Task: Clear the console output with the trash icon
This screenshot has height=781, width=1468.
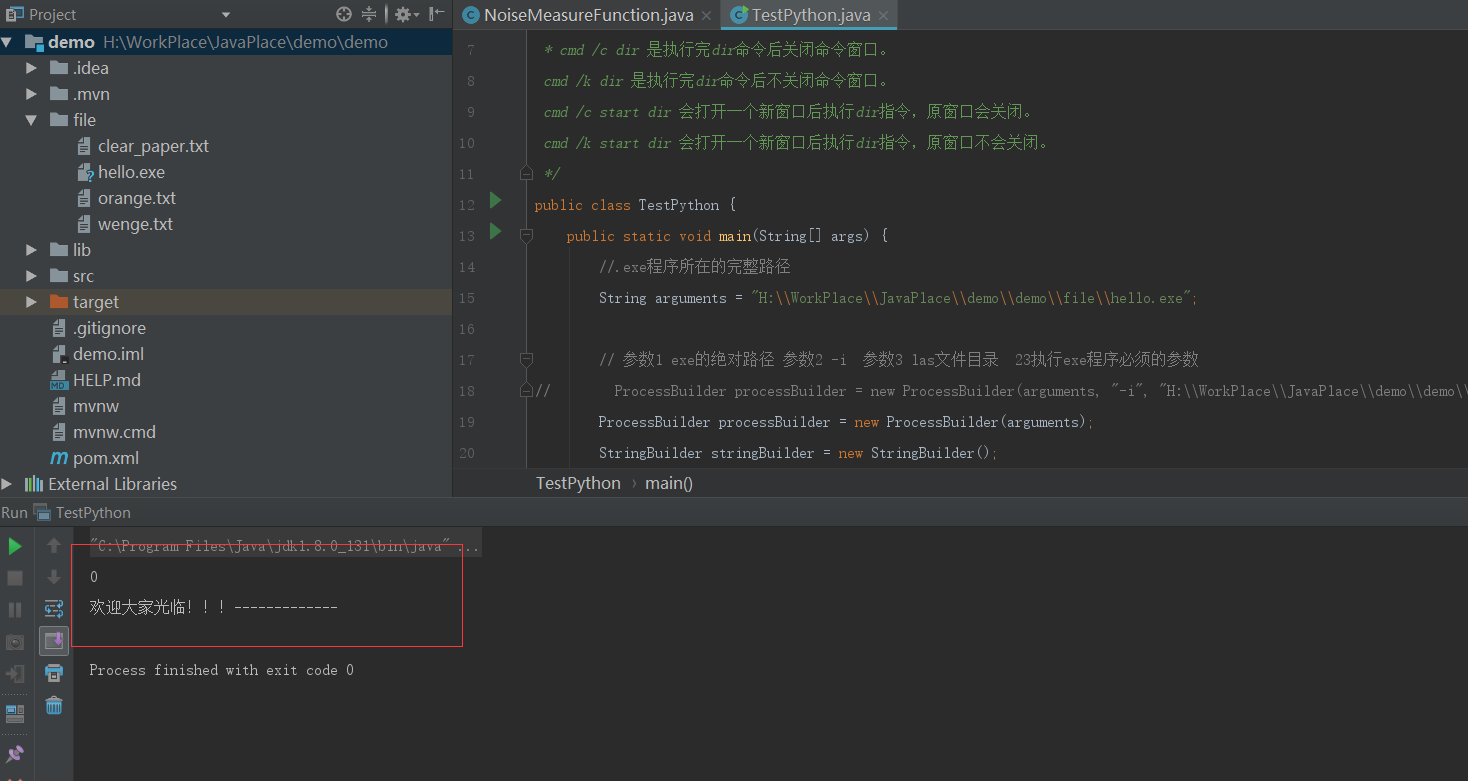Action: [53, 705]
